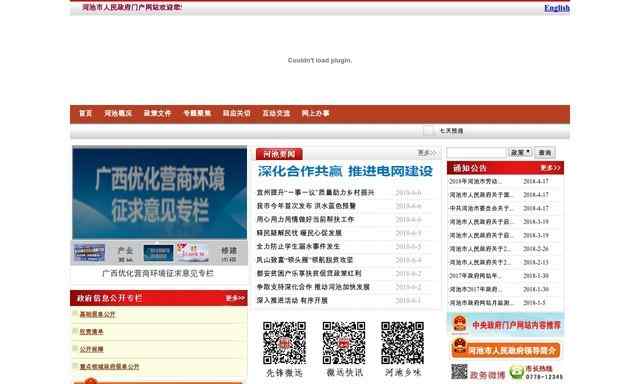Screen dimensions: 640x384
Task: Open notice 河池市政府网站月监测...
Action: click(x=482, y=302)
